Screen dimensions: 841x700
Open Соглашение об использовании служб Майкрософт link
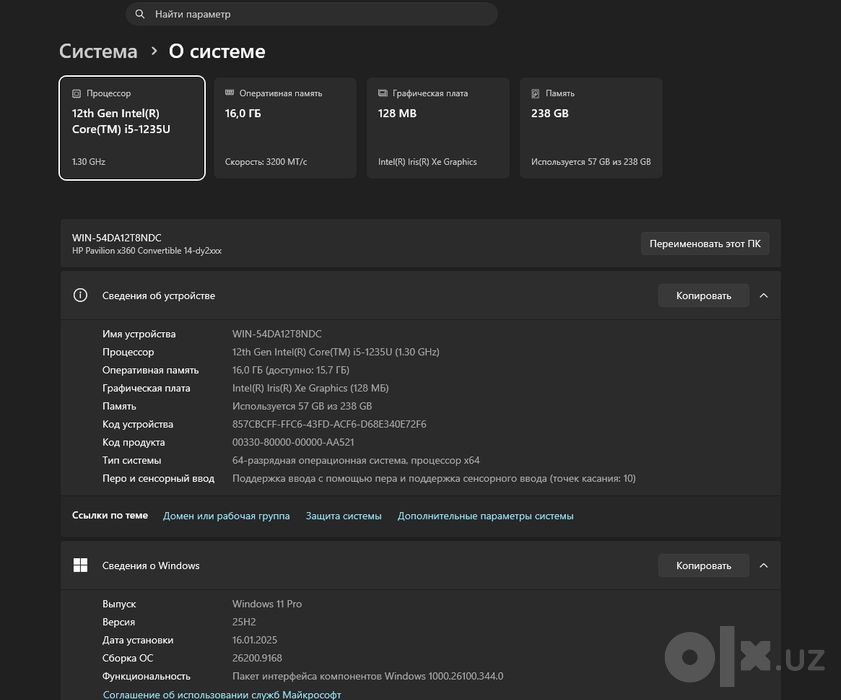pyautogui.click(x=222, y=694)
